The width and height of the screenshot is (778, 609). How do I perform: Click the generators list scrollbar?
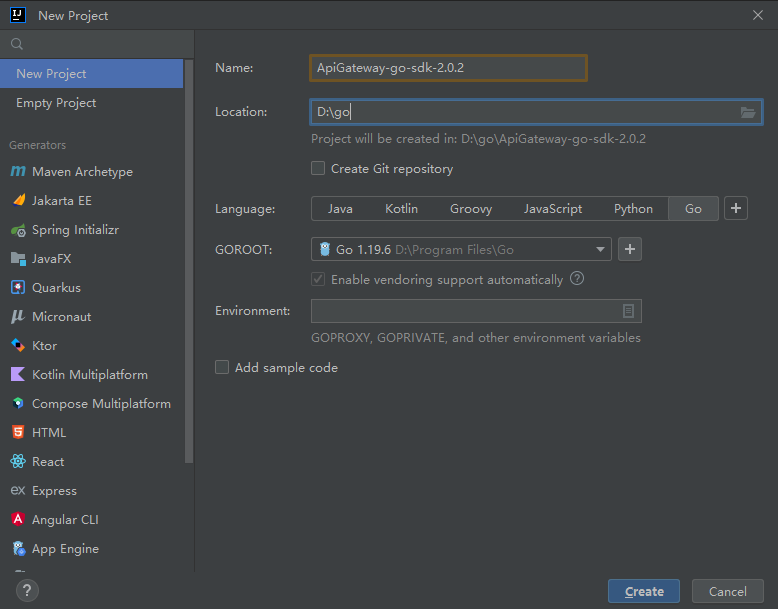pyautogui.click(x=189, y=300)
